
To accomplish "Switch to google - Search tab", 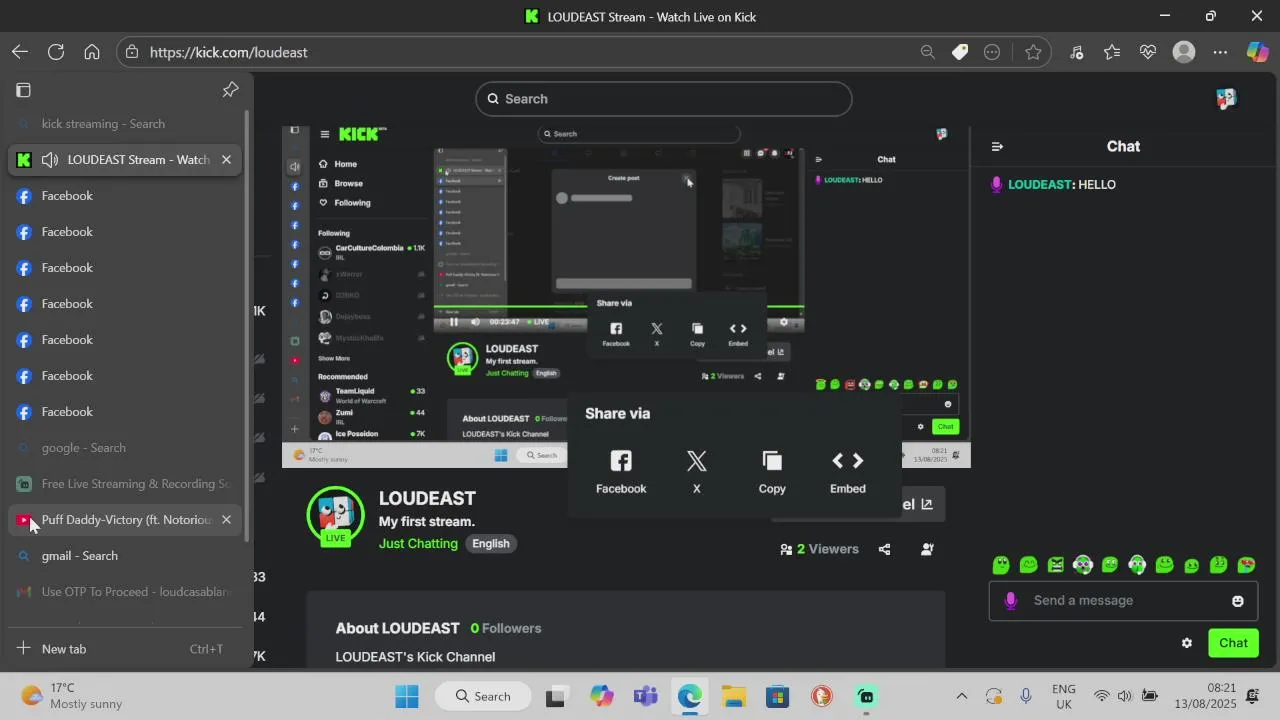I will pos(125,448).
